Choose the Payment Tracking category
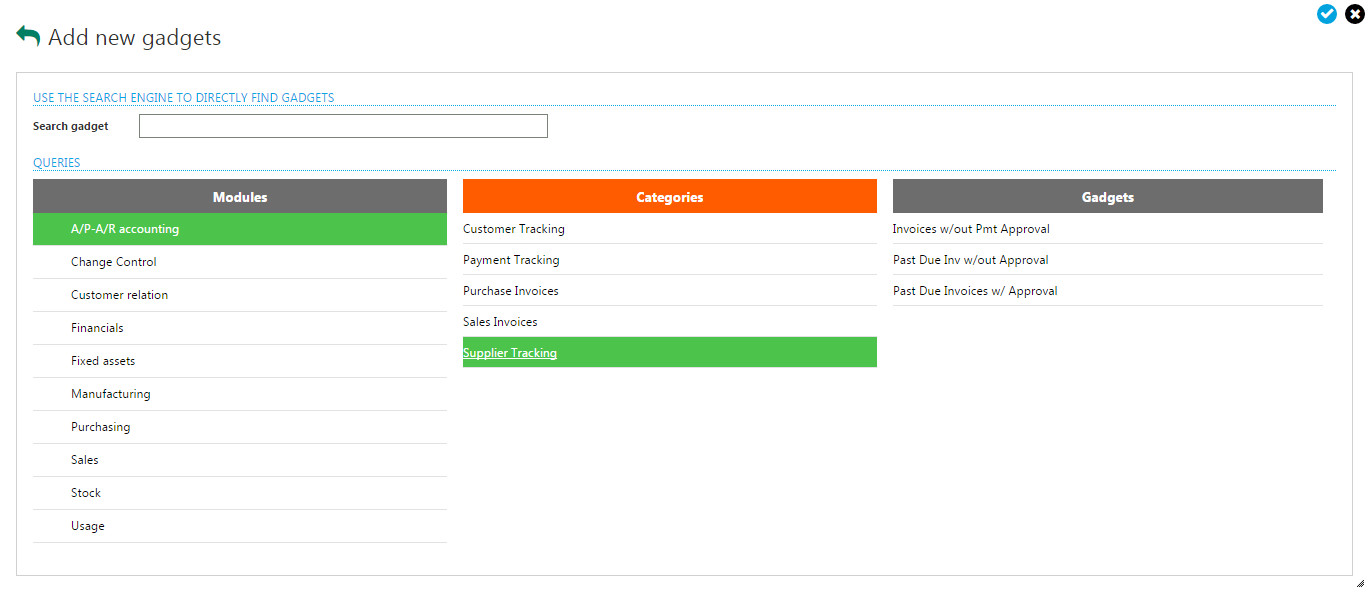1369x592 pixels. 511,260
